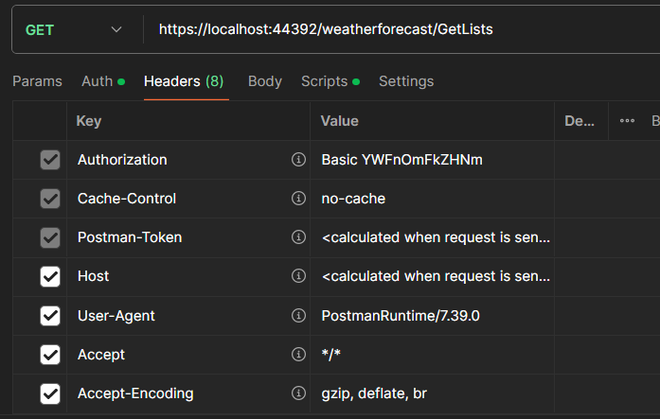660x419 pixels.
Task: Switch to the Body tab
Action: click(x=265, y=82)
